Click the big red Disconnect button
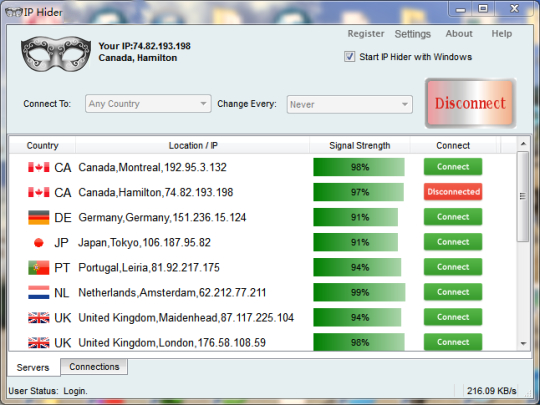 (x=470, y=103)
